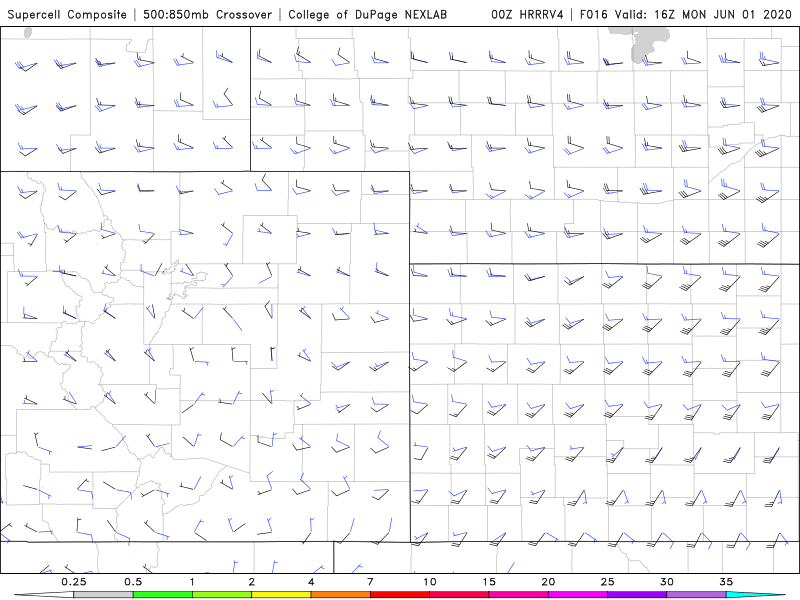Viewport: 800px width, 600px height.
Task: Click the magenta 20–25 color bar segment
Action: point(578,595)
